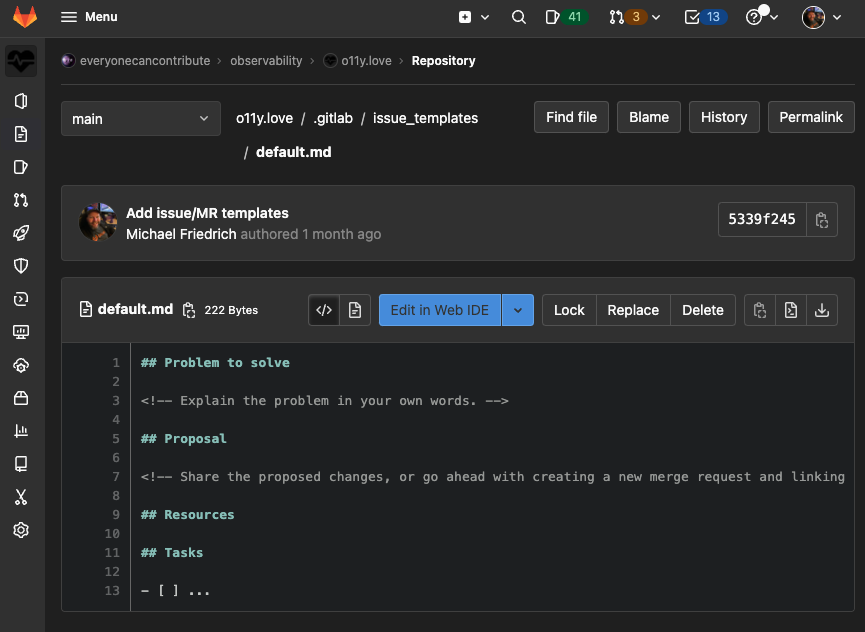The width and height of the screenshot is (865, 632).
Task: Navigate to o11y.love path root
Action: [x=264, y=118]
